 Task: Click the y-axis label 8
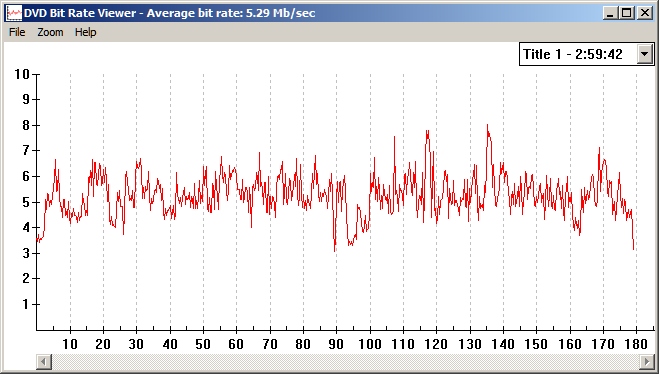(x=26, y=125)
